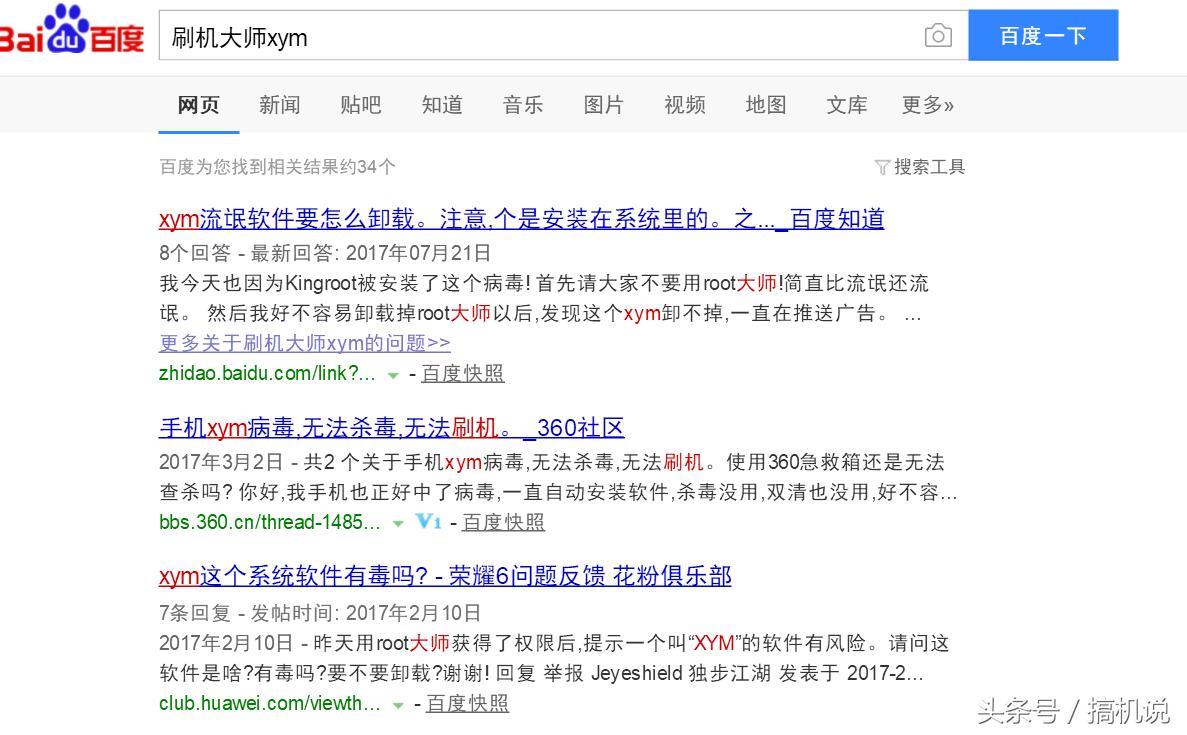
Task: Switch to the 图片 tab
Action: coord(603,105)
